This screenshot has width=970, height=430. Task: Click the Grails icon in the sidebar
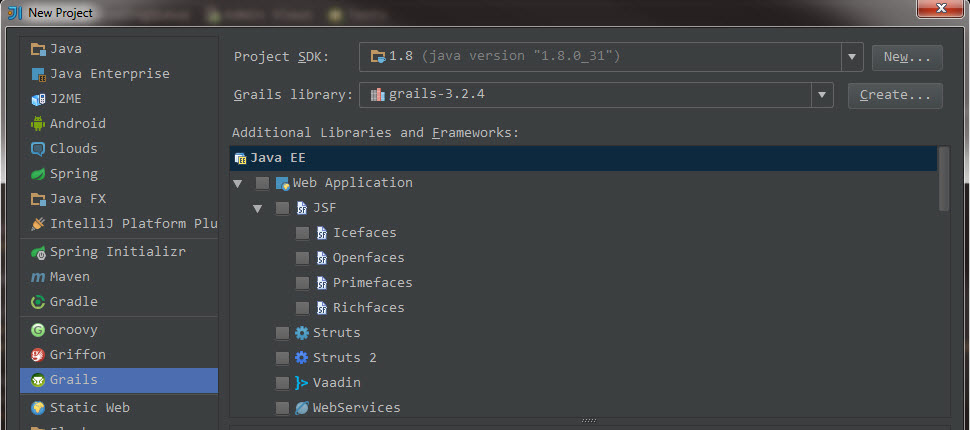(x=38, y=380)
